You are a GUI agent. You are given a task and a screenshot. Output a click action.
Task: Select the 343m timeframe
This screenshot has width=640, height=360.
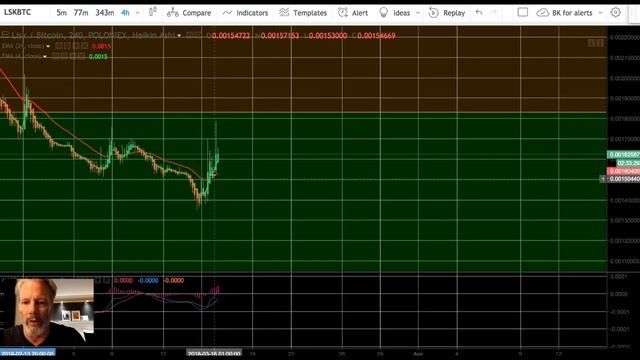coord(105,13)
